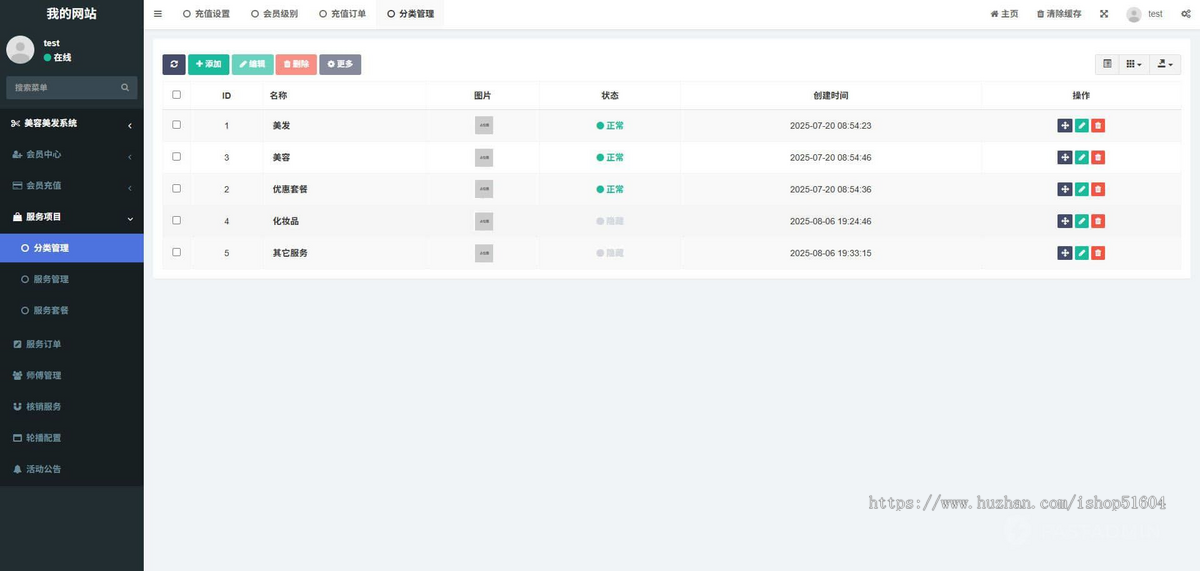Screen dimensions: 1200x571
Task: Open 服务套餐 in the sidebar
Action: pyautogui.click(x=72, y=310)
